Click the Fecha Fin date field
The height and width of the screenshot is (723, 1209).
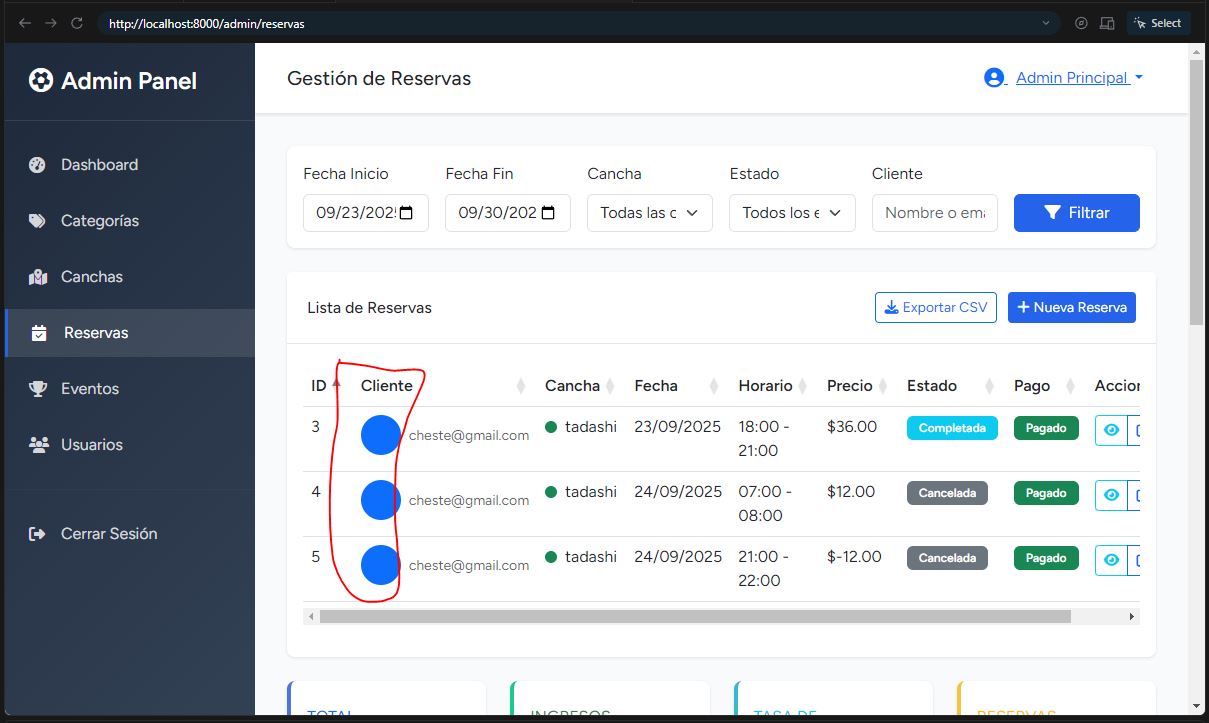tap(508, 213)
